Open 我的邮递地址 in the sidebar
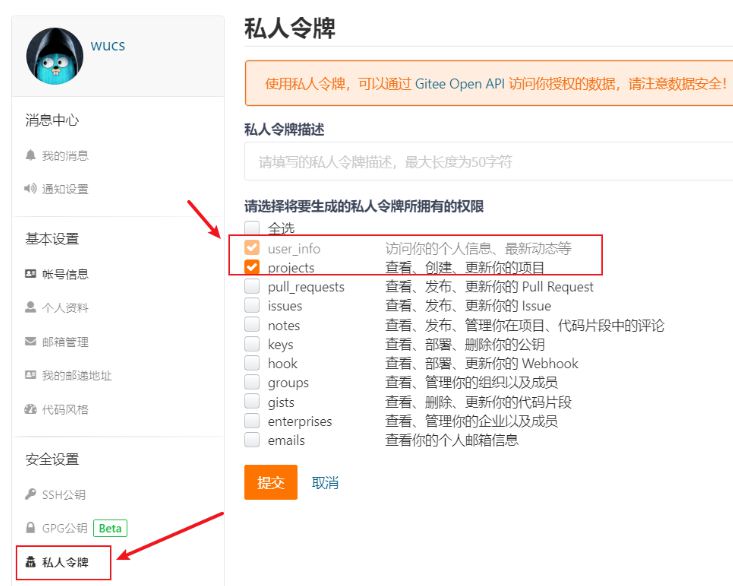This screenshot has width=733, height=586. coord(76,376)
